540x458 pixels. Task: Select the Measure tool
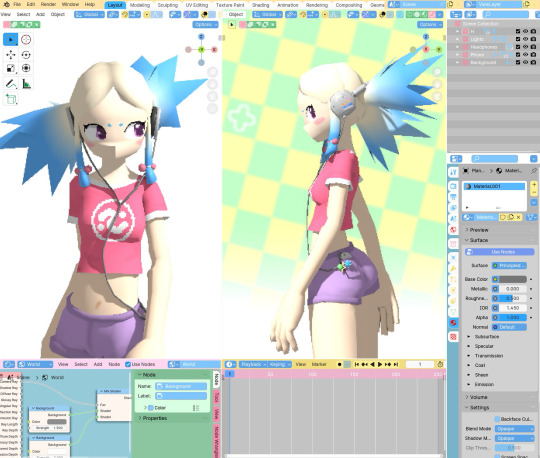26,84
